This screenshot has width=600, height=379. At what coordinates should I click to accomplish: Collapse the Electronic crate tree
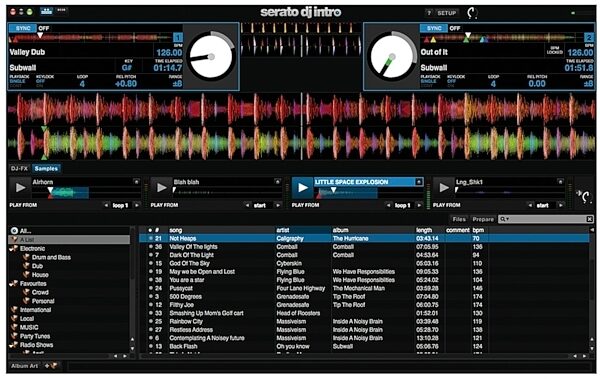(10, 249)
